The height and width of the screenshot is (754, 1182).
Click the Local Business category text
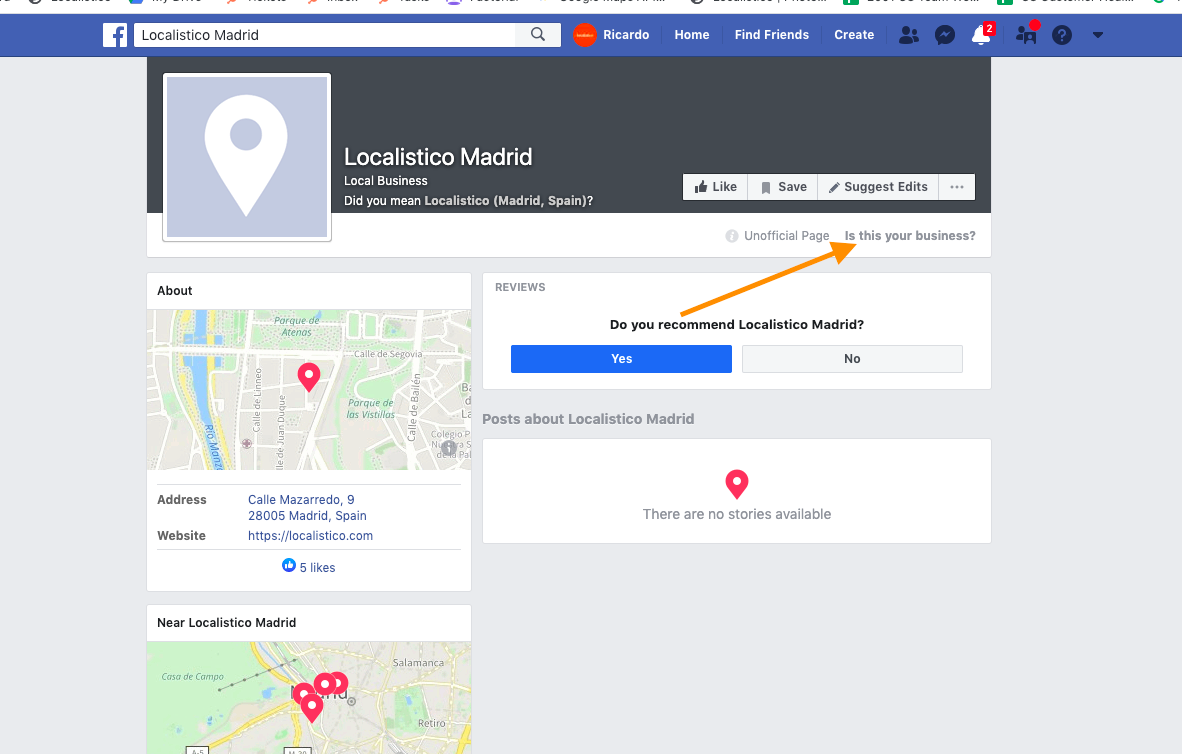click(386, 181)
